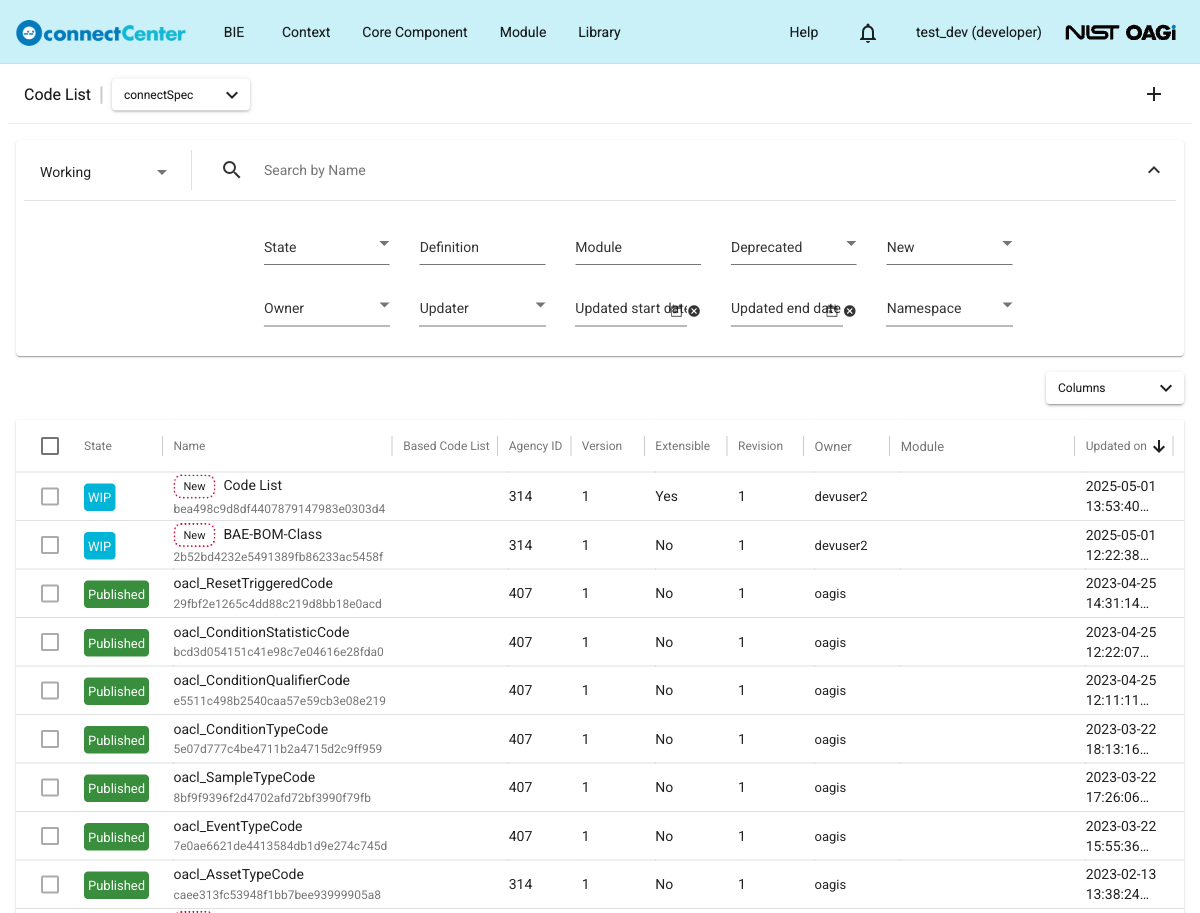Open the Code List entry link

[253, 485]
